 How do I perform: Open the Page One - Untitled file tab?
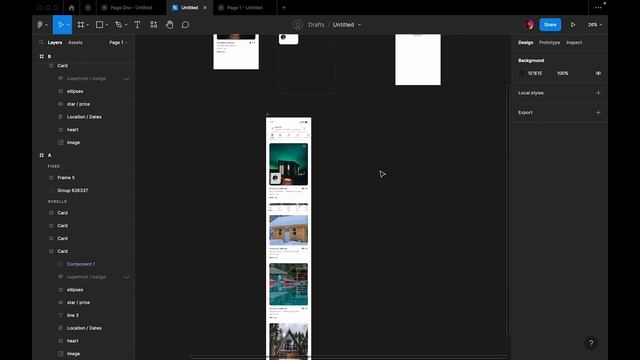click(x=131, y=7)
